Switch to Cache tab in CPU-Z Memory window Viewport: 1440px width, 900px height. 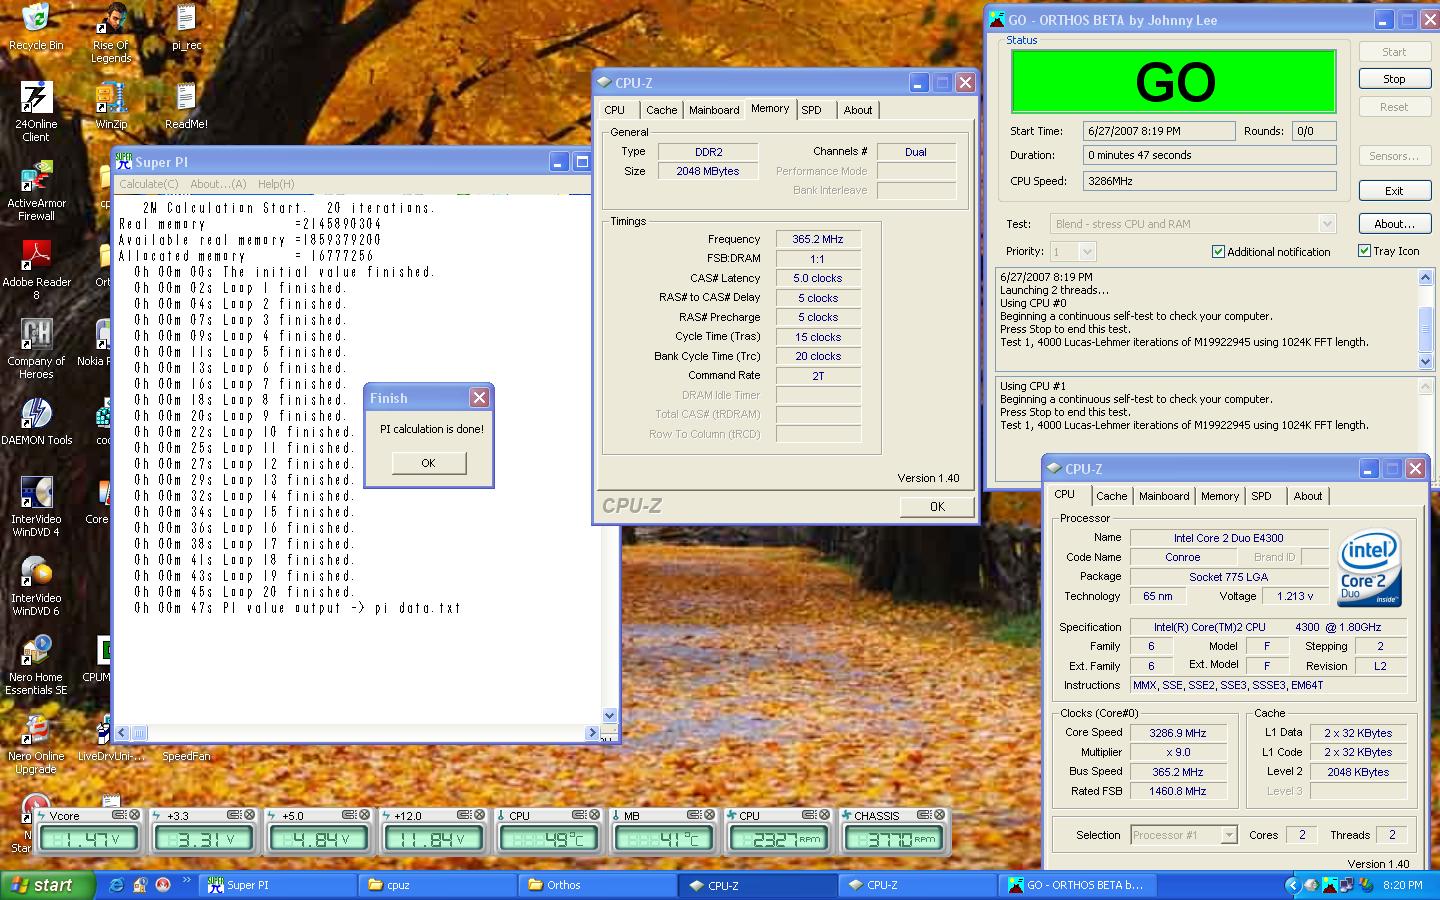coord(661,110)
